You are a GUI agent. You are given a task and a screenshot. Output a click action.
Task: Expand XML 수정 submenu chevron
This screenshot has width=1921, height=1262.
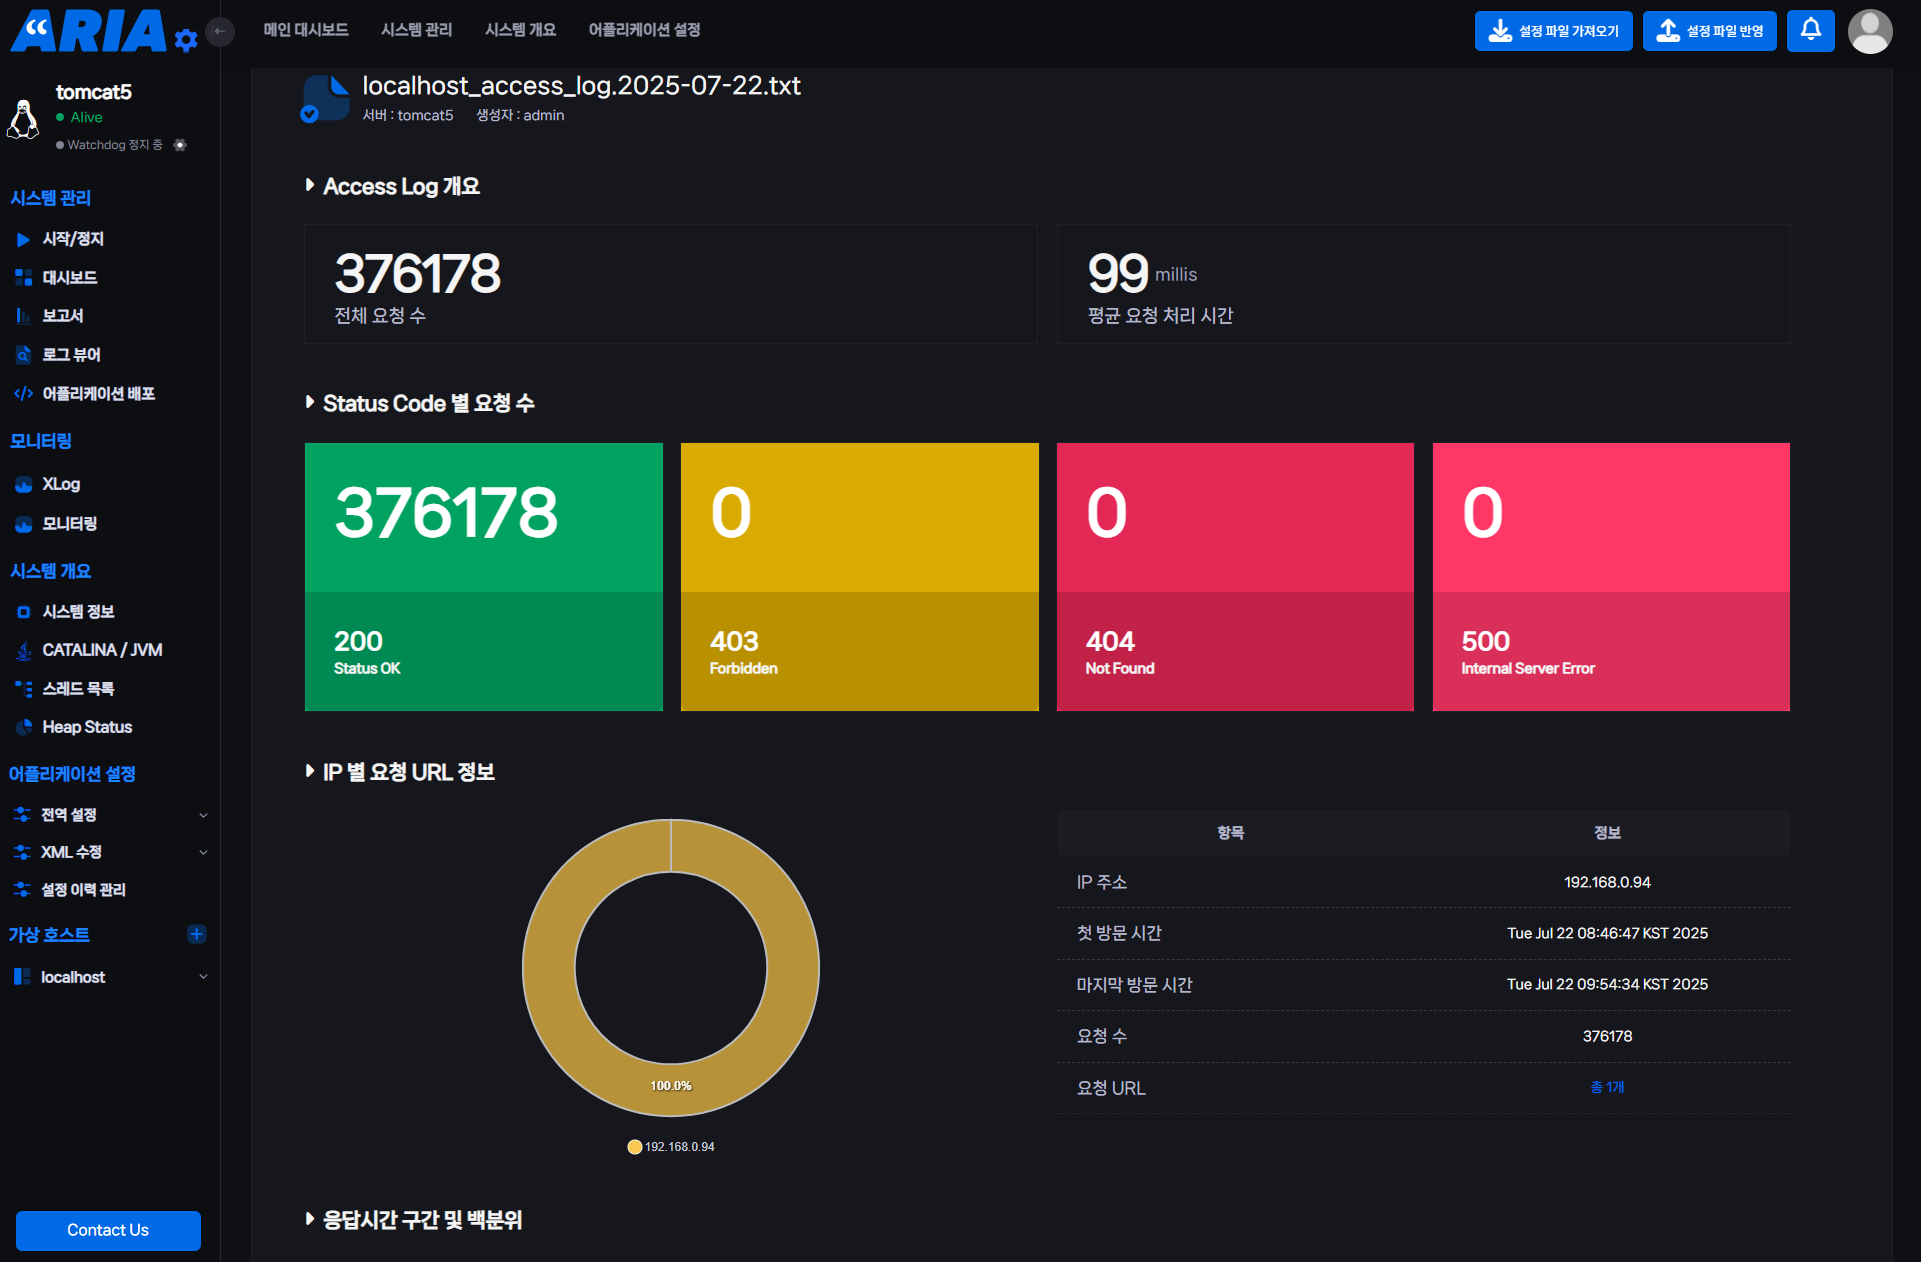[203, 852]
